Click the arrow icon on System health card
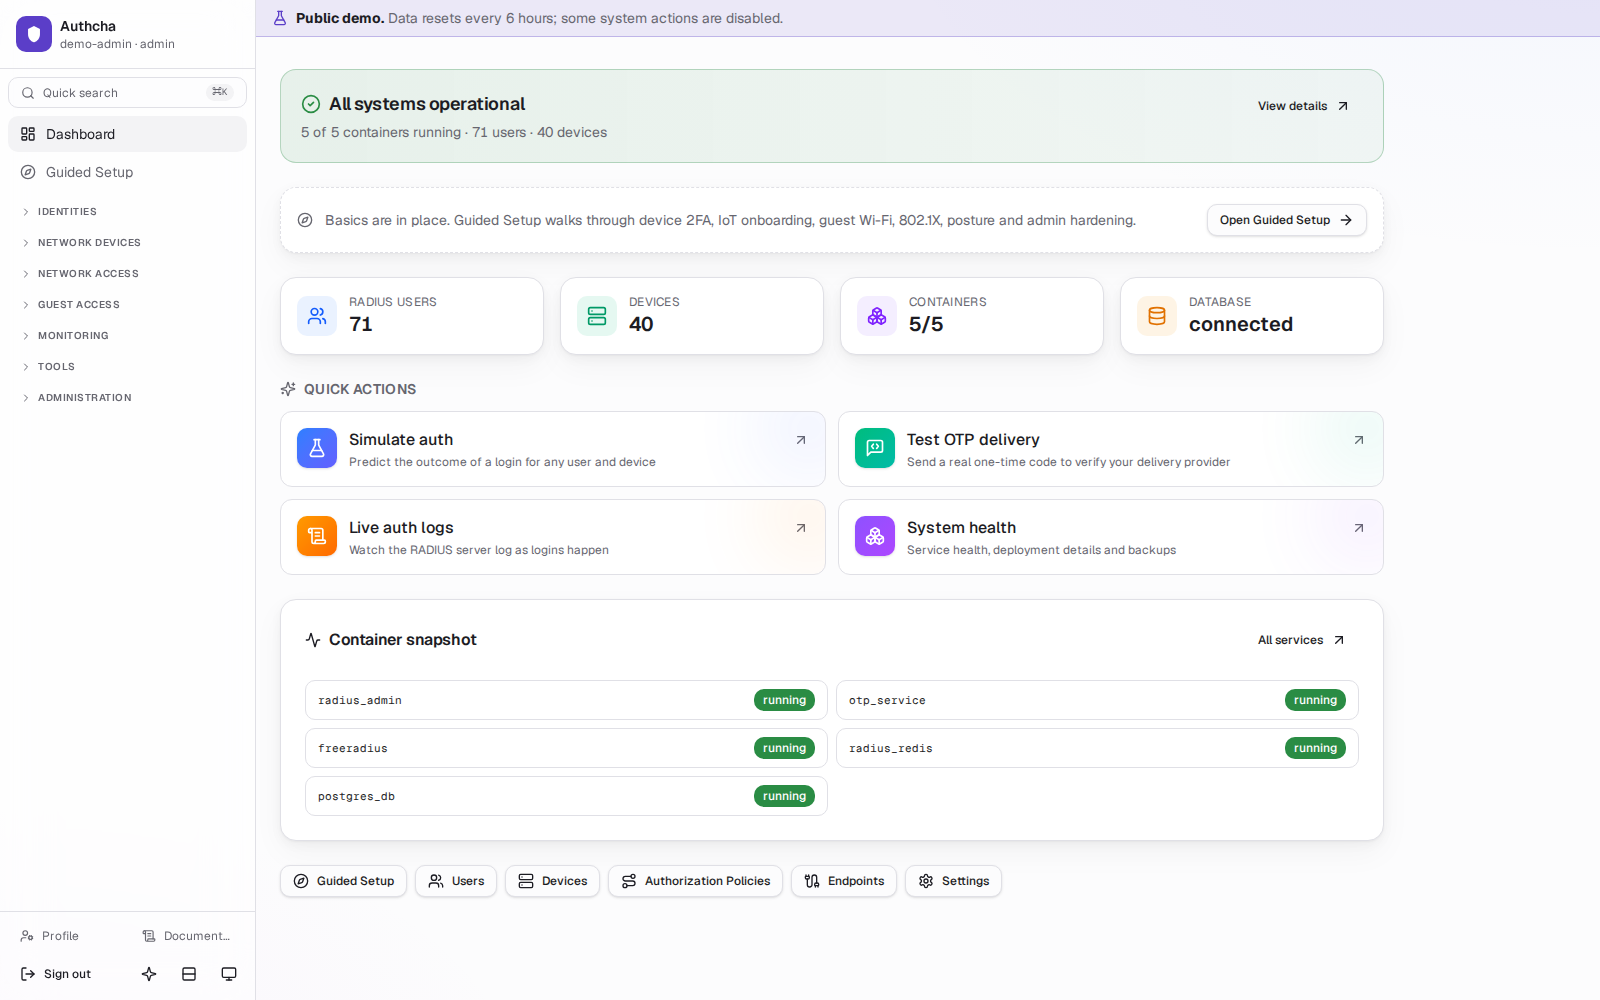The image size is (1600, 1000). pyautogui.click(x=1359, y=528)
